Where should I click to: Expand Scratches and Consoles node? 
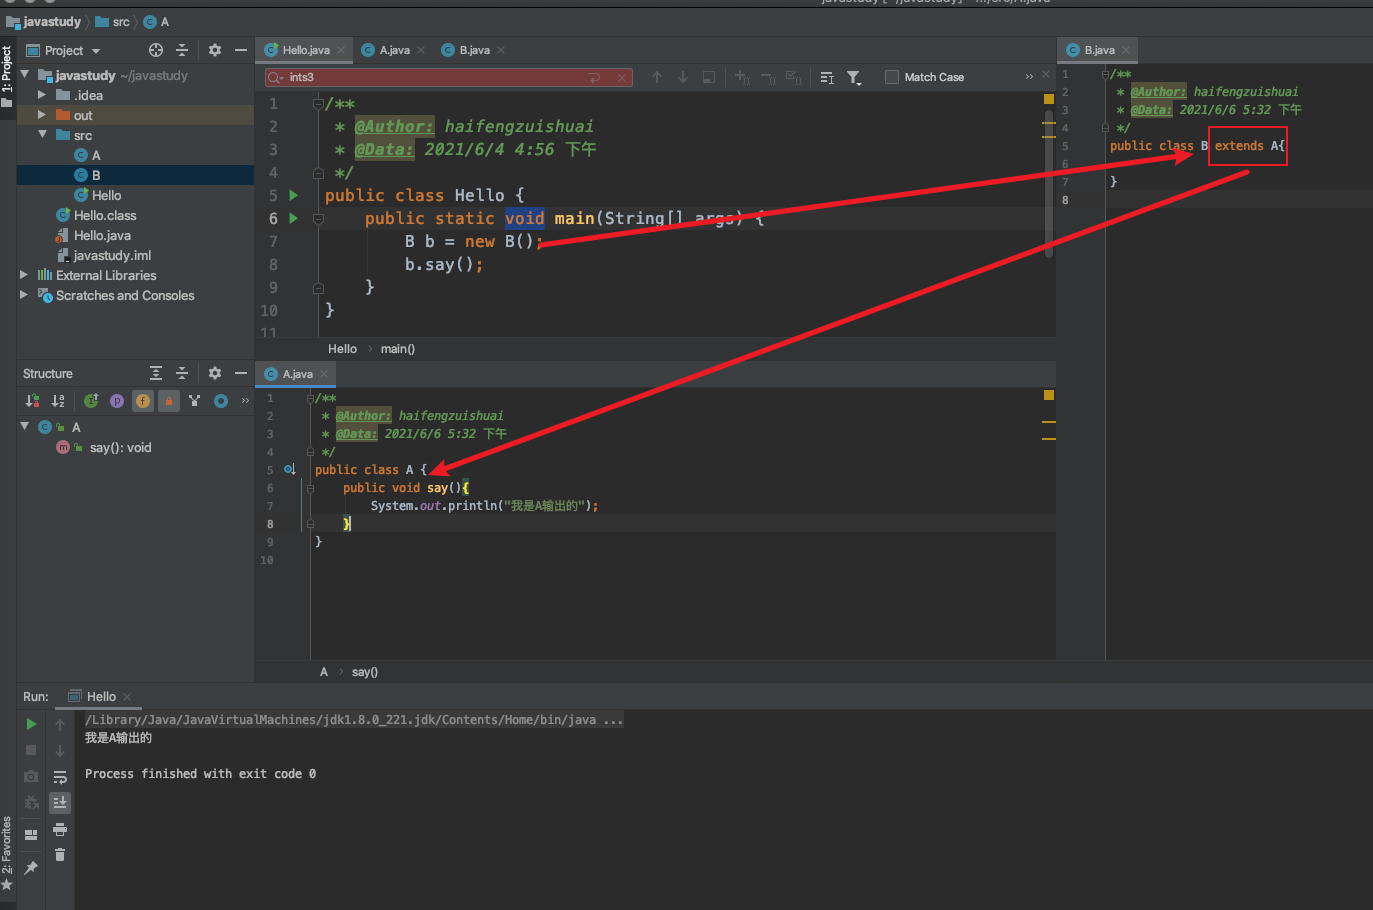coord(24,295)
